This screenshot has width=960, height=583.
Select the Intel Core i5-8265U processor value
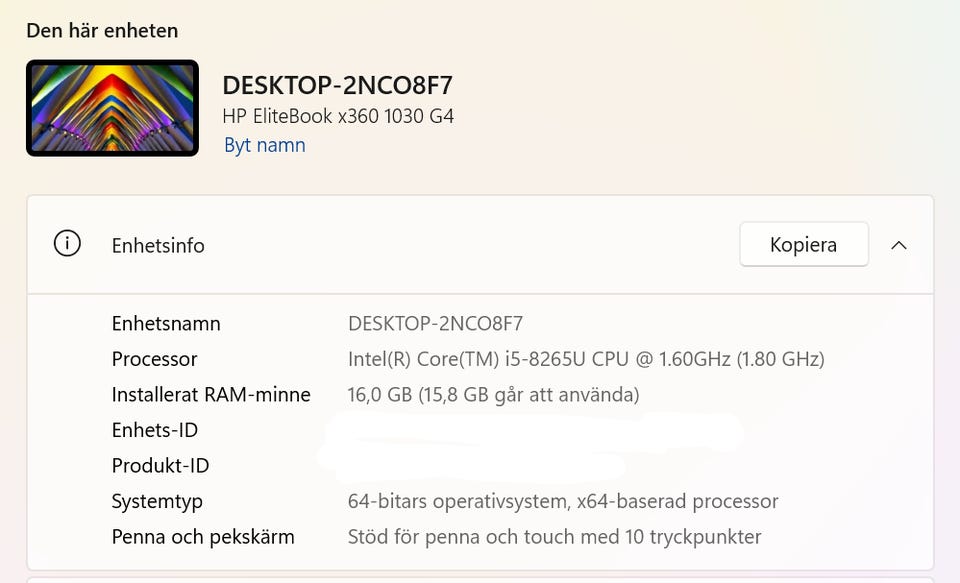click(585, 359)
